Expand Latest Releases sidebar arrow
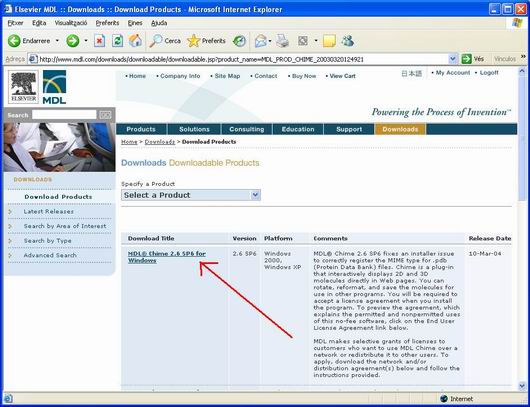530x407 pixels. 10,212
